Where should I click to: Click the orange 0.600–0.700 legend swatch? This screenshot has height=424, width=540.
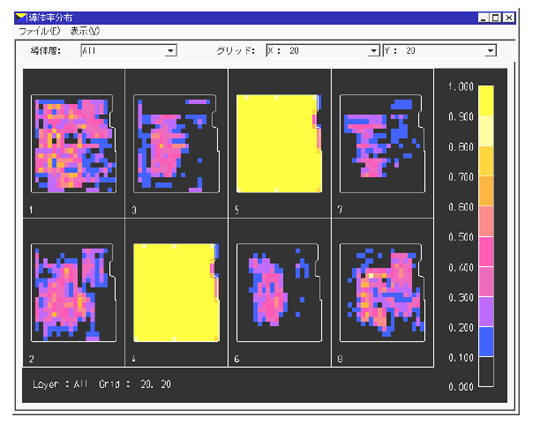[x=486, y=191]
